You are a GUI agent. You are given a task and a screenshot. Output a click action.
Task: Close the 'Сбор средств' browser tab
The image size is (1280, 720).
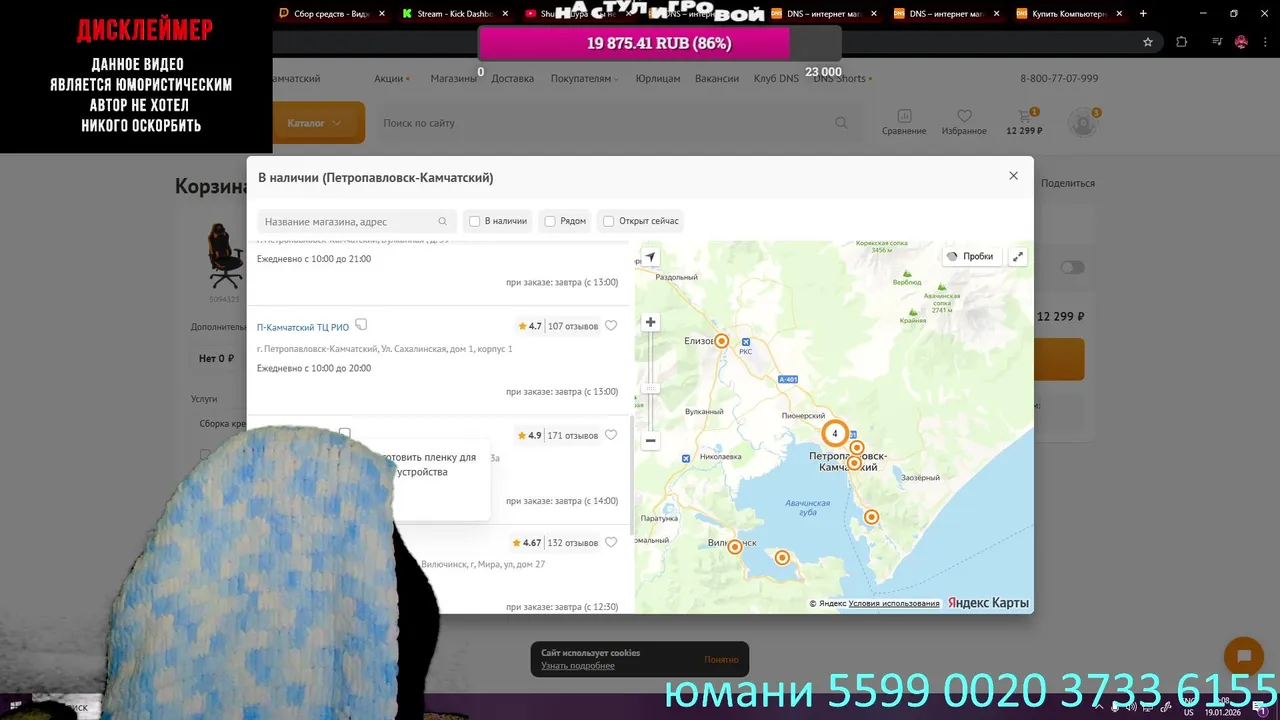382,14
